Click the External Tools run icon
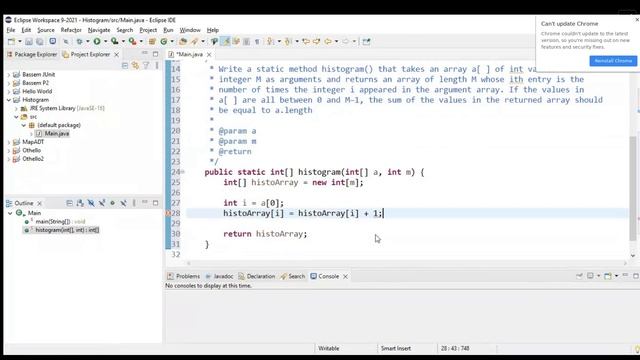This screenshot has height=360, width=640. [132, 41]
